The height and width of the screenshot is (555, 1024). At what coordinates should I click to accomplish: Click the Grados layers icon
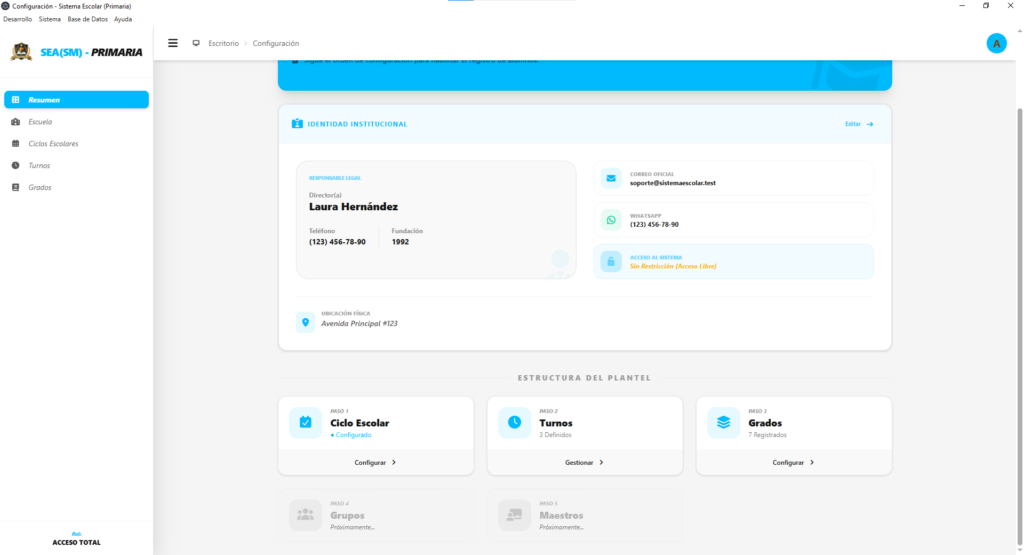(x=723, y=422)
